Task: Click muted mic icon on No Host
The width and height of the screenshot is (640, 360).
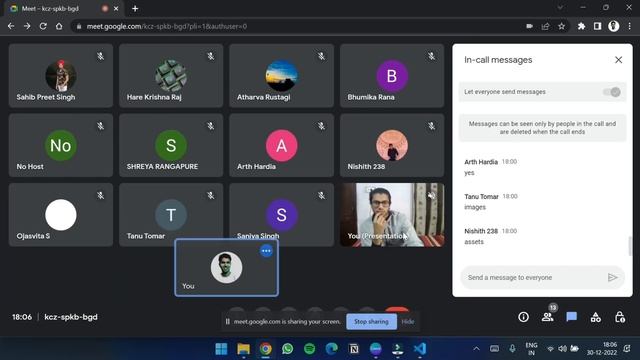Action: click(100, 126)
